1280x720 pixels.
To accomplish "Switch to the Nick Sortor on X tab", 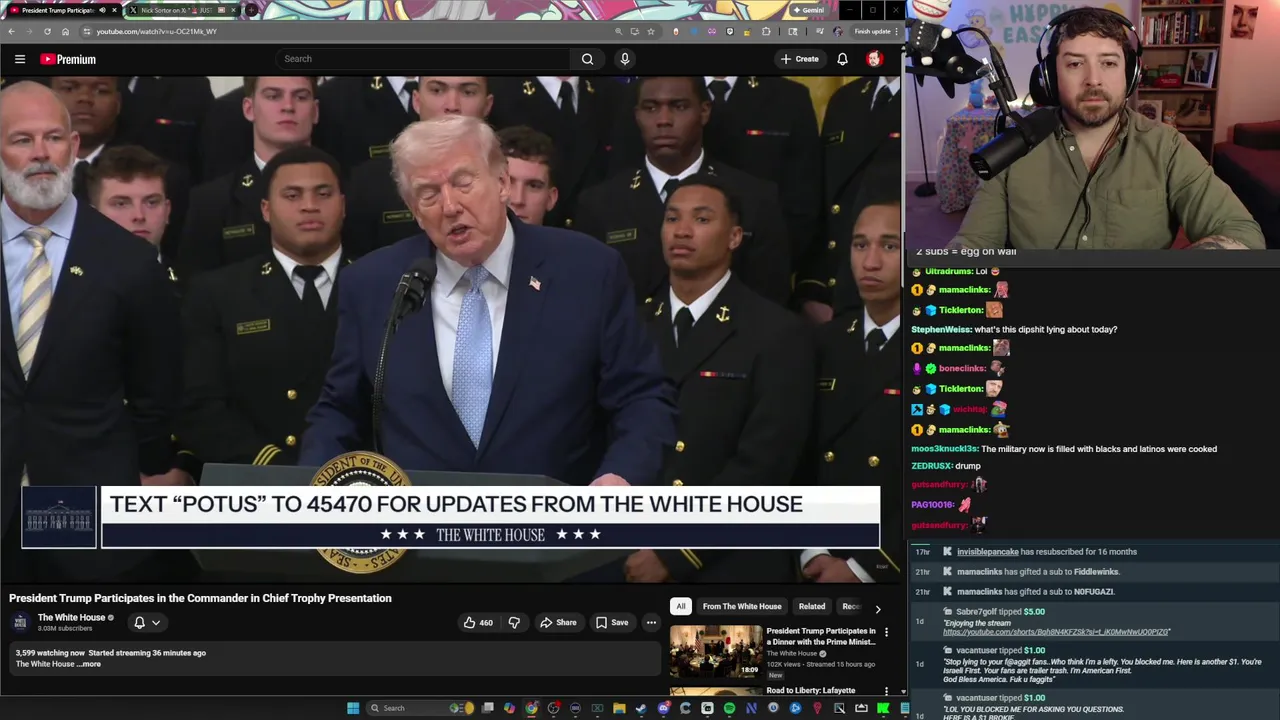I will click(176, 10).
